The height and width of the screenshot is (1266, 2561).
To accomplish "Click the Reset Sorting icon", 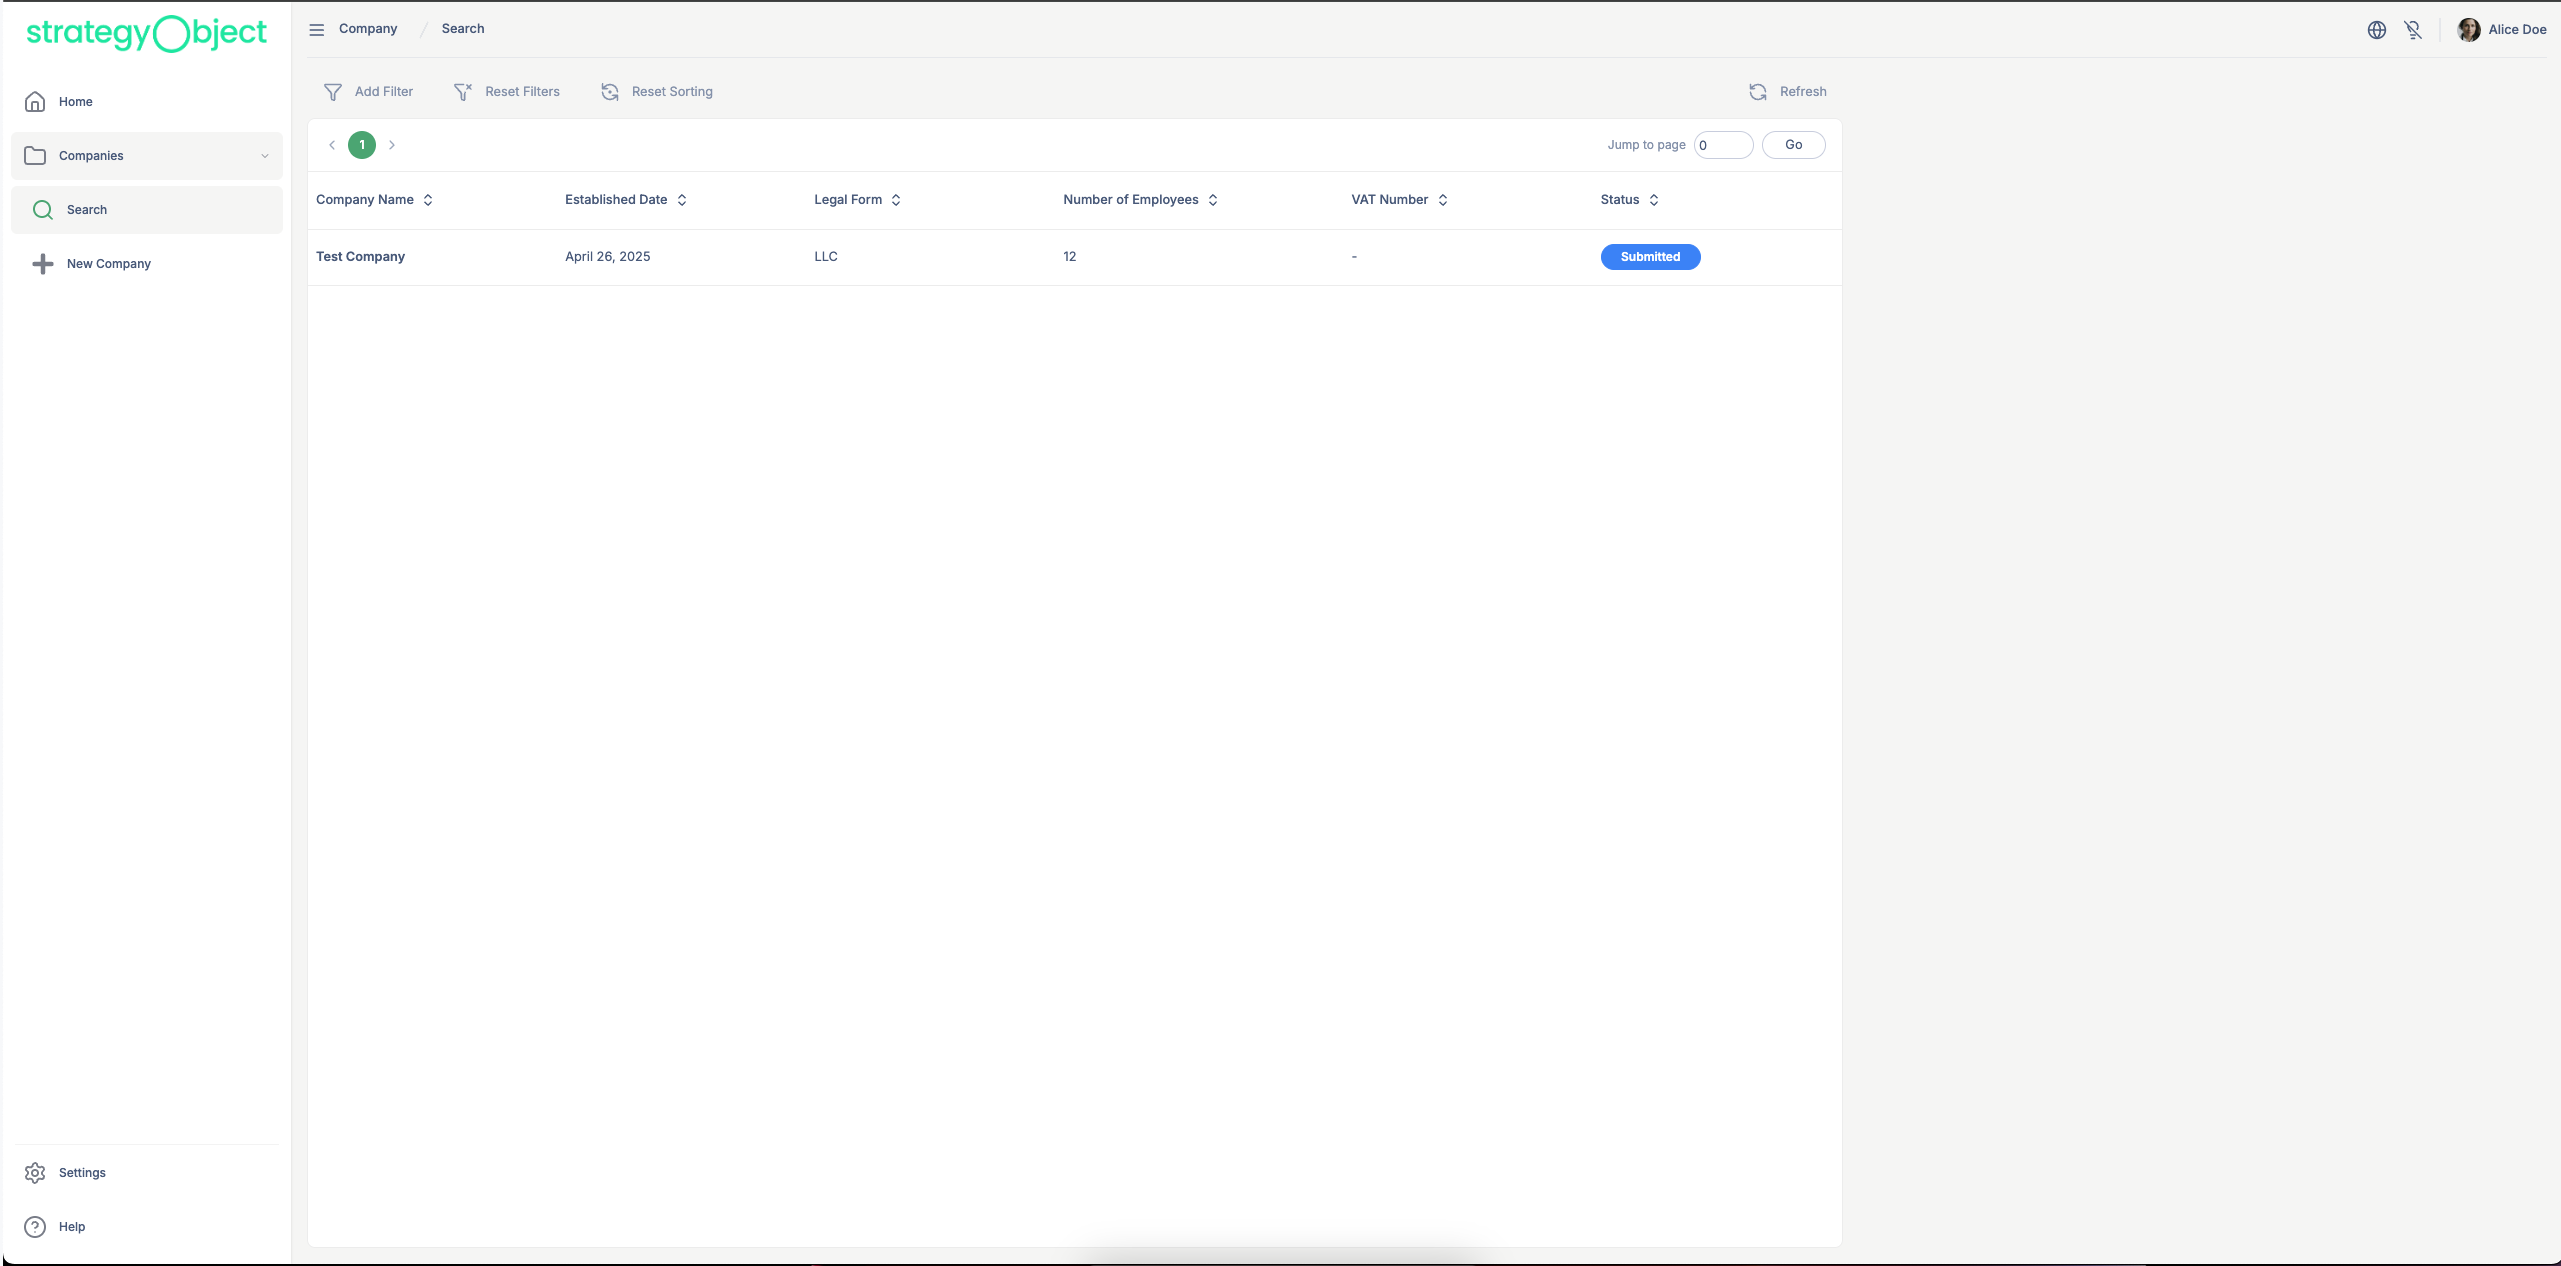I will pos(610,92).
